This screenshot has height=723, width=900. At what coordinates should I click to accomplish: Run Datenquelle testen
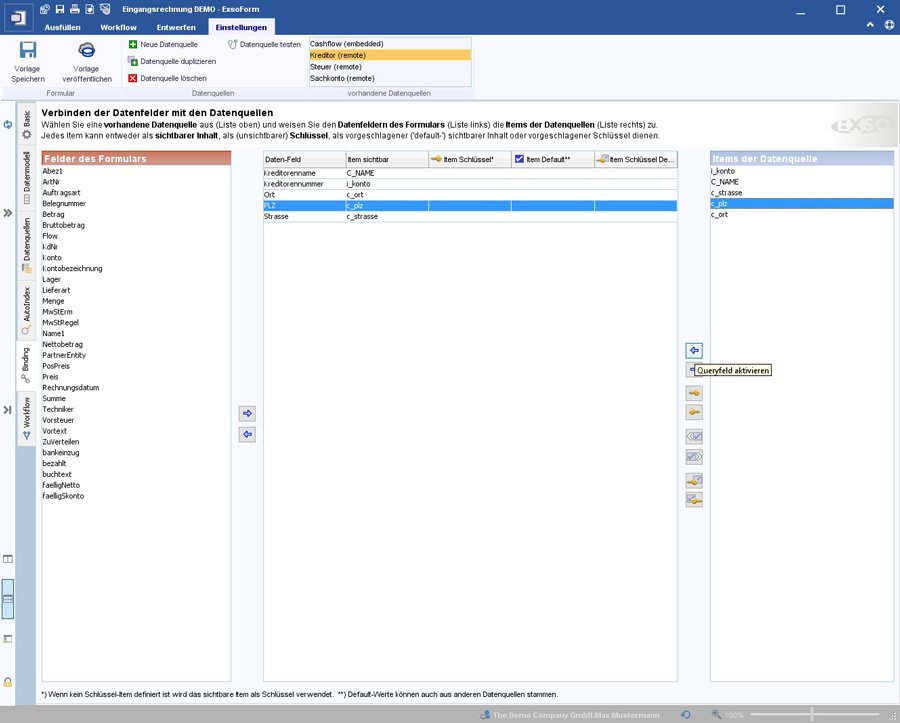(x=264, y=45)
